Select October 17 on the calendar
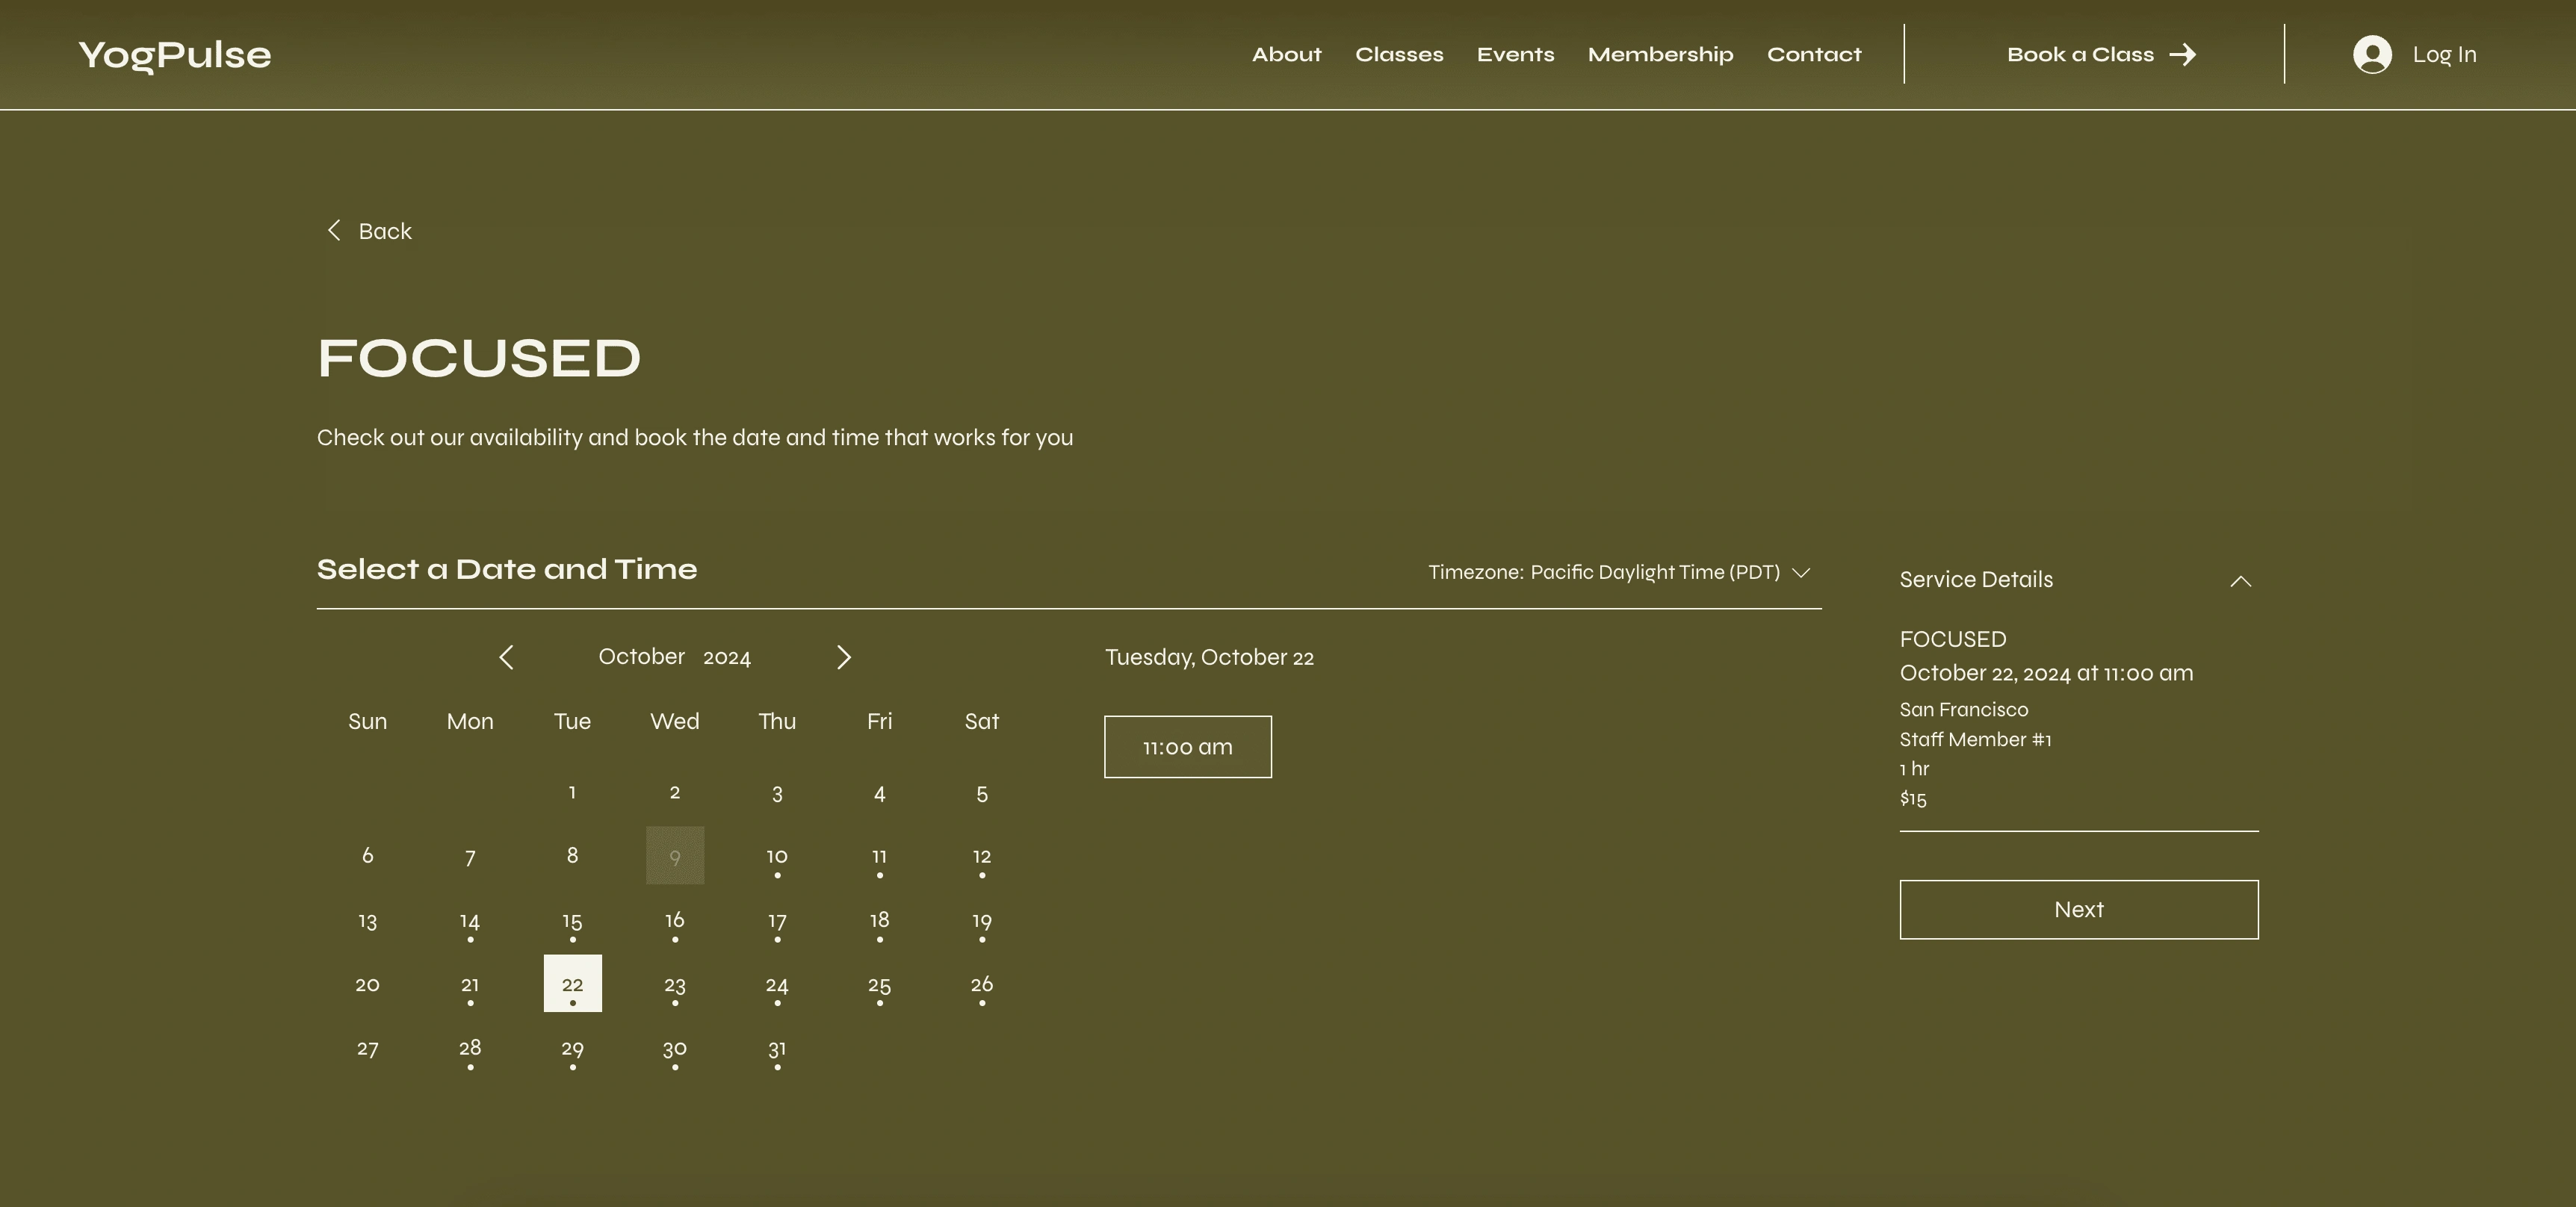Viewport: 2576px width, 1207px height. [x=777, y=921]
